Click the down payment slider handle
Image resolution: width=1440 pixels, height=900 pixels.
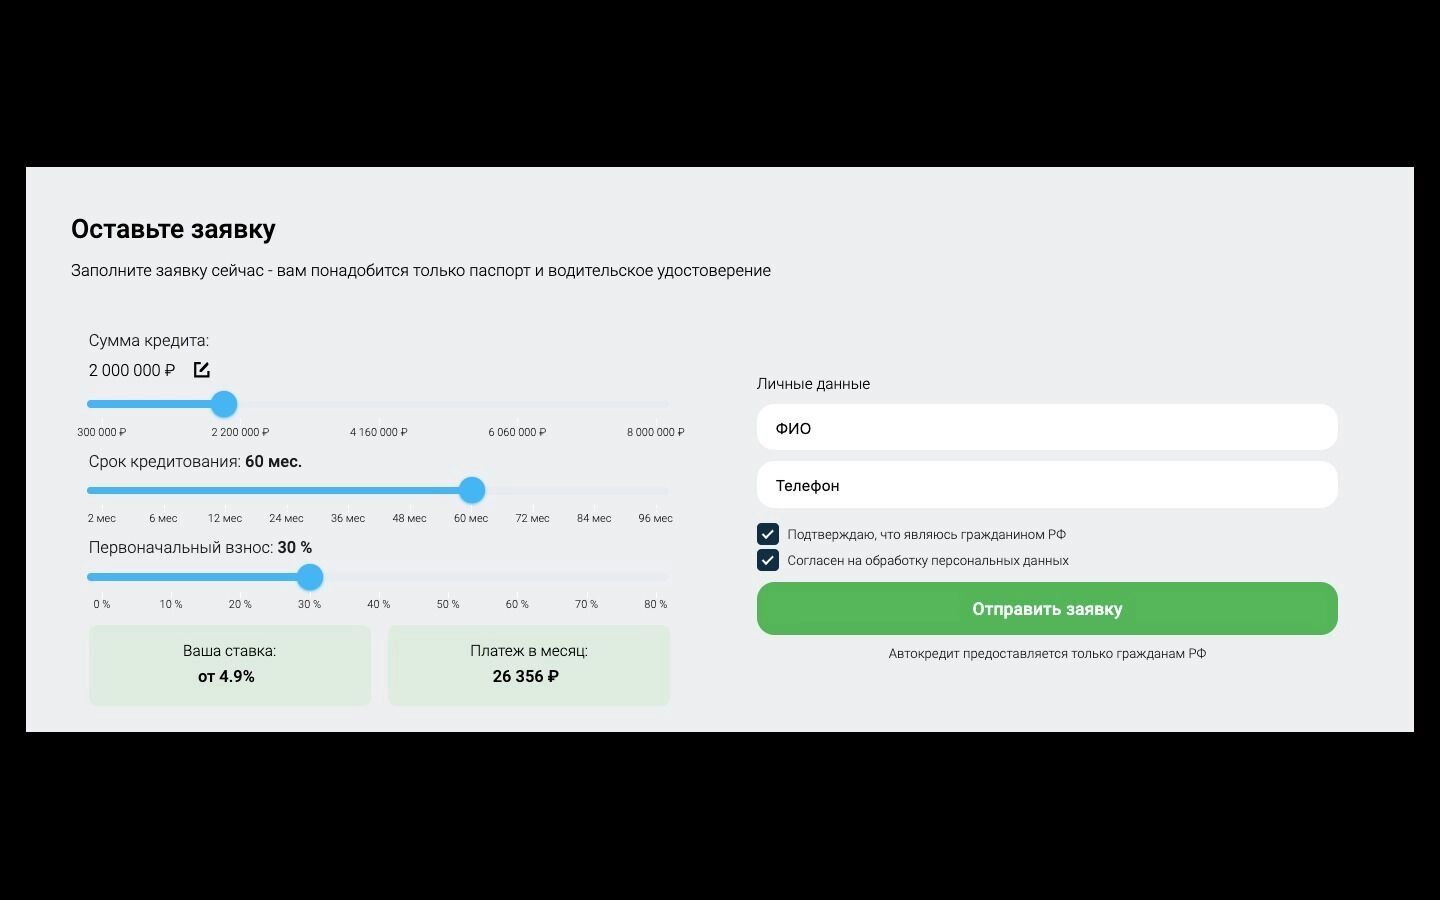coord(310,577)
